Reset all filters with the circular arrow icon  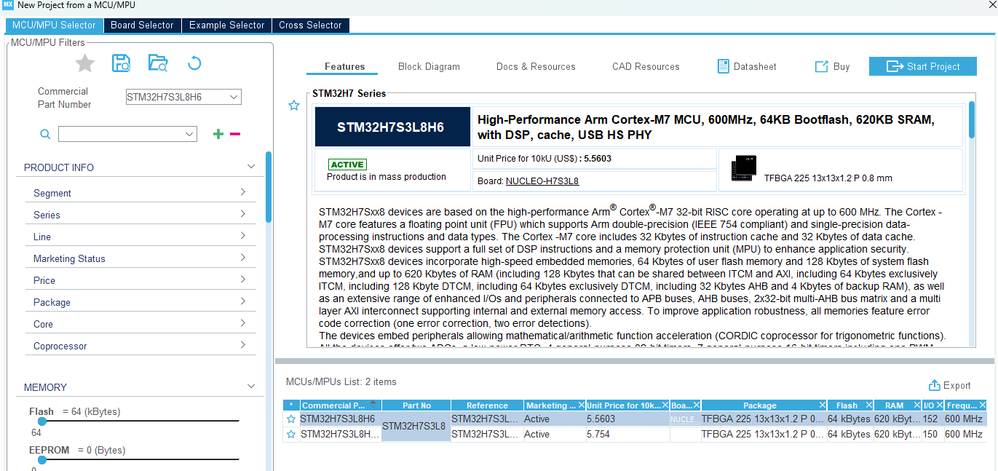click(x=194, y=63)
